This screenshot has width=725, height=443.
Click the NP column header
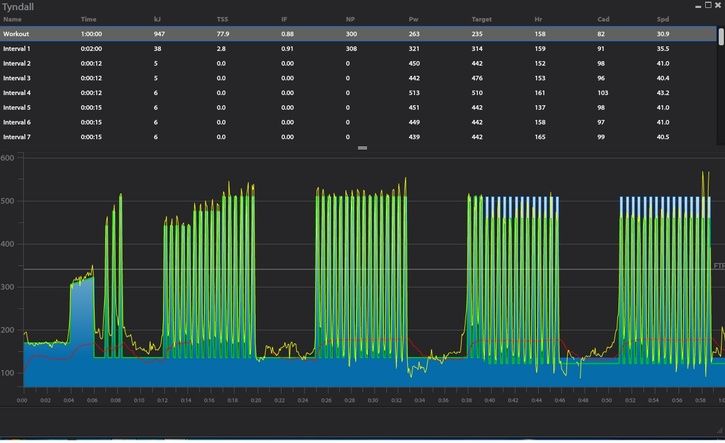tap(350, 19)
